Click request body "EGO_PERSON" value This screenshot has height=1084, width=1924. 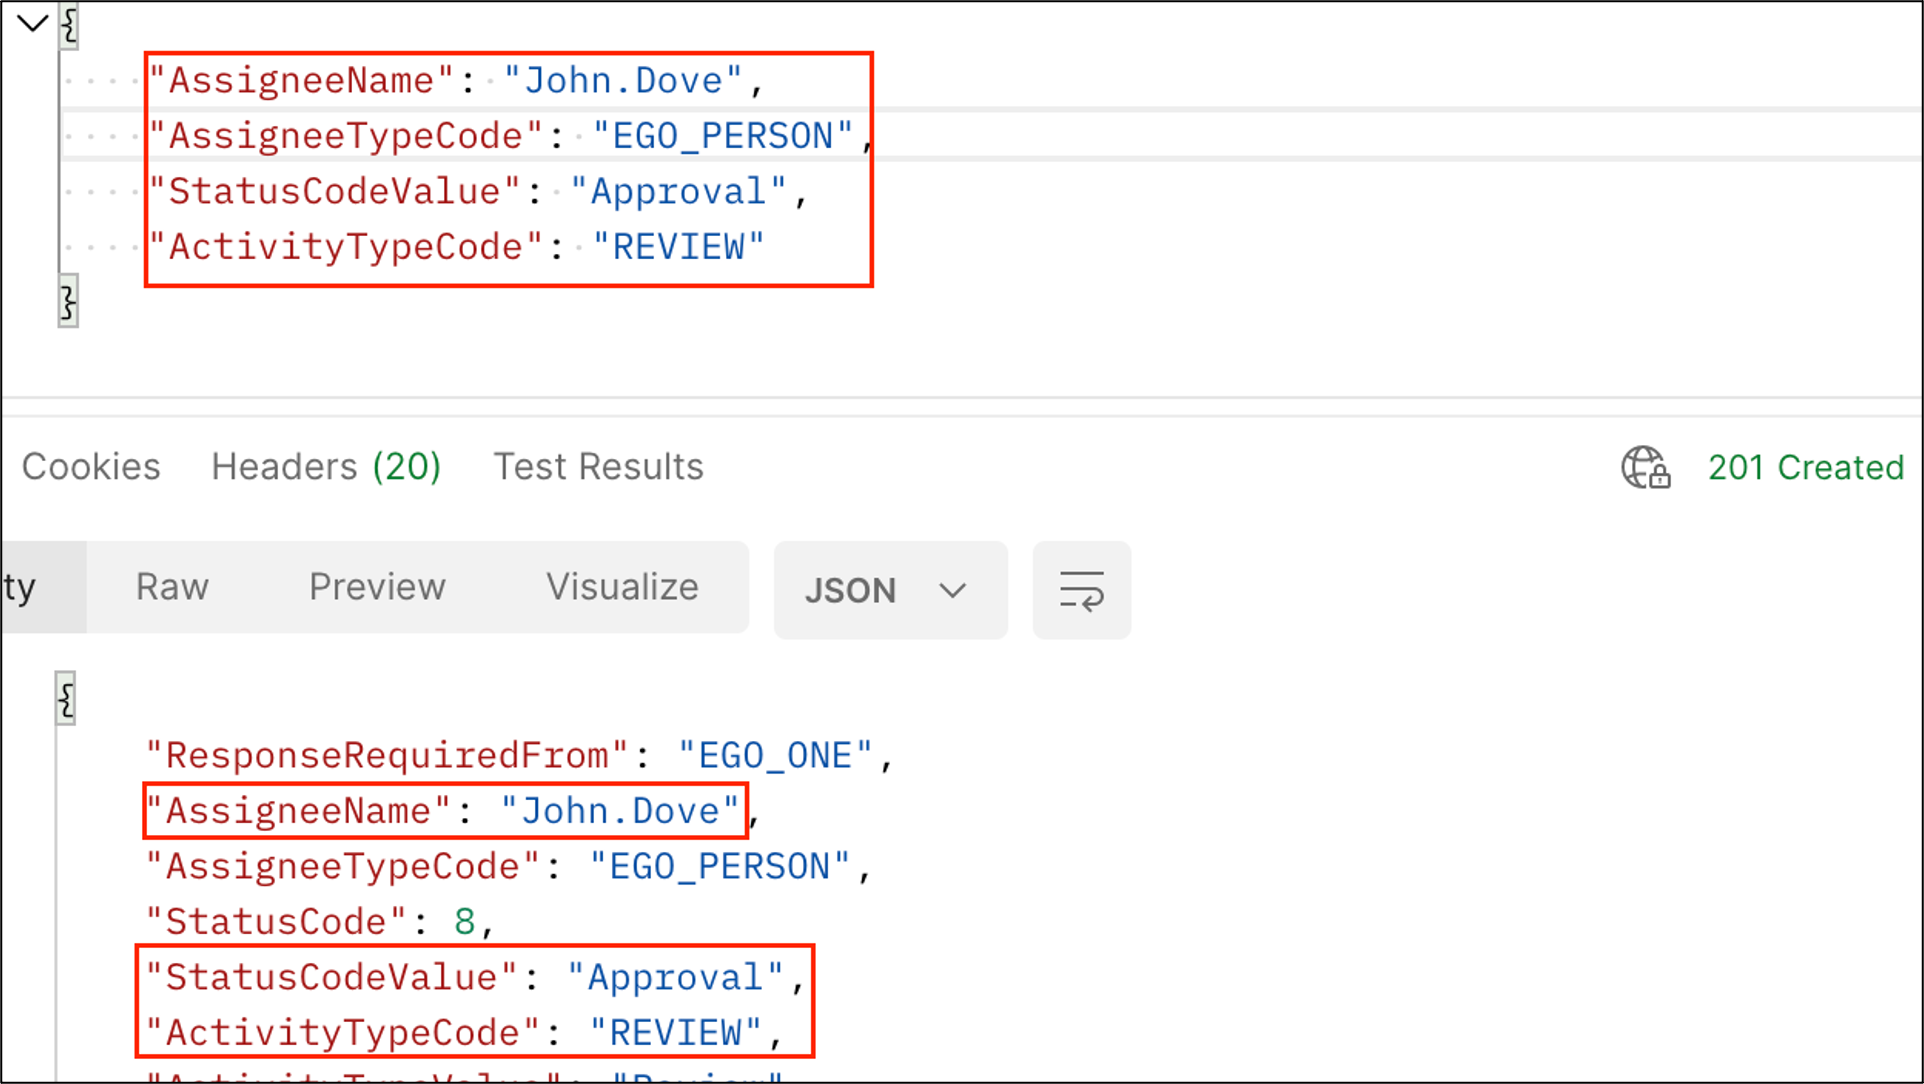coord(722,136)
